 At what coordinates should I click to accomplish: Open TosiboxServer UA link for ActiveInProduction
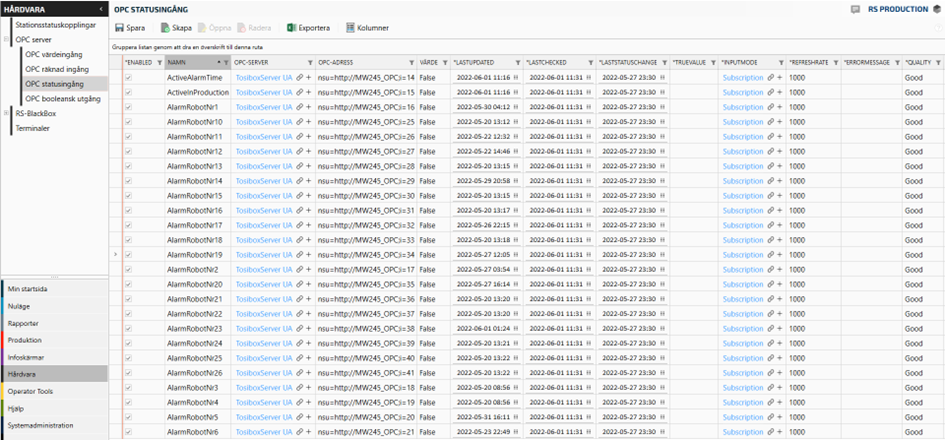pyautogui.click(x=263, y=92)
